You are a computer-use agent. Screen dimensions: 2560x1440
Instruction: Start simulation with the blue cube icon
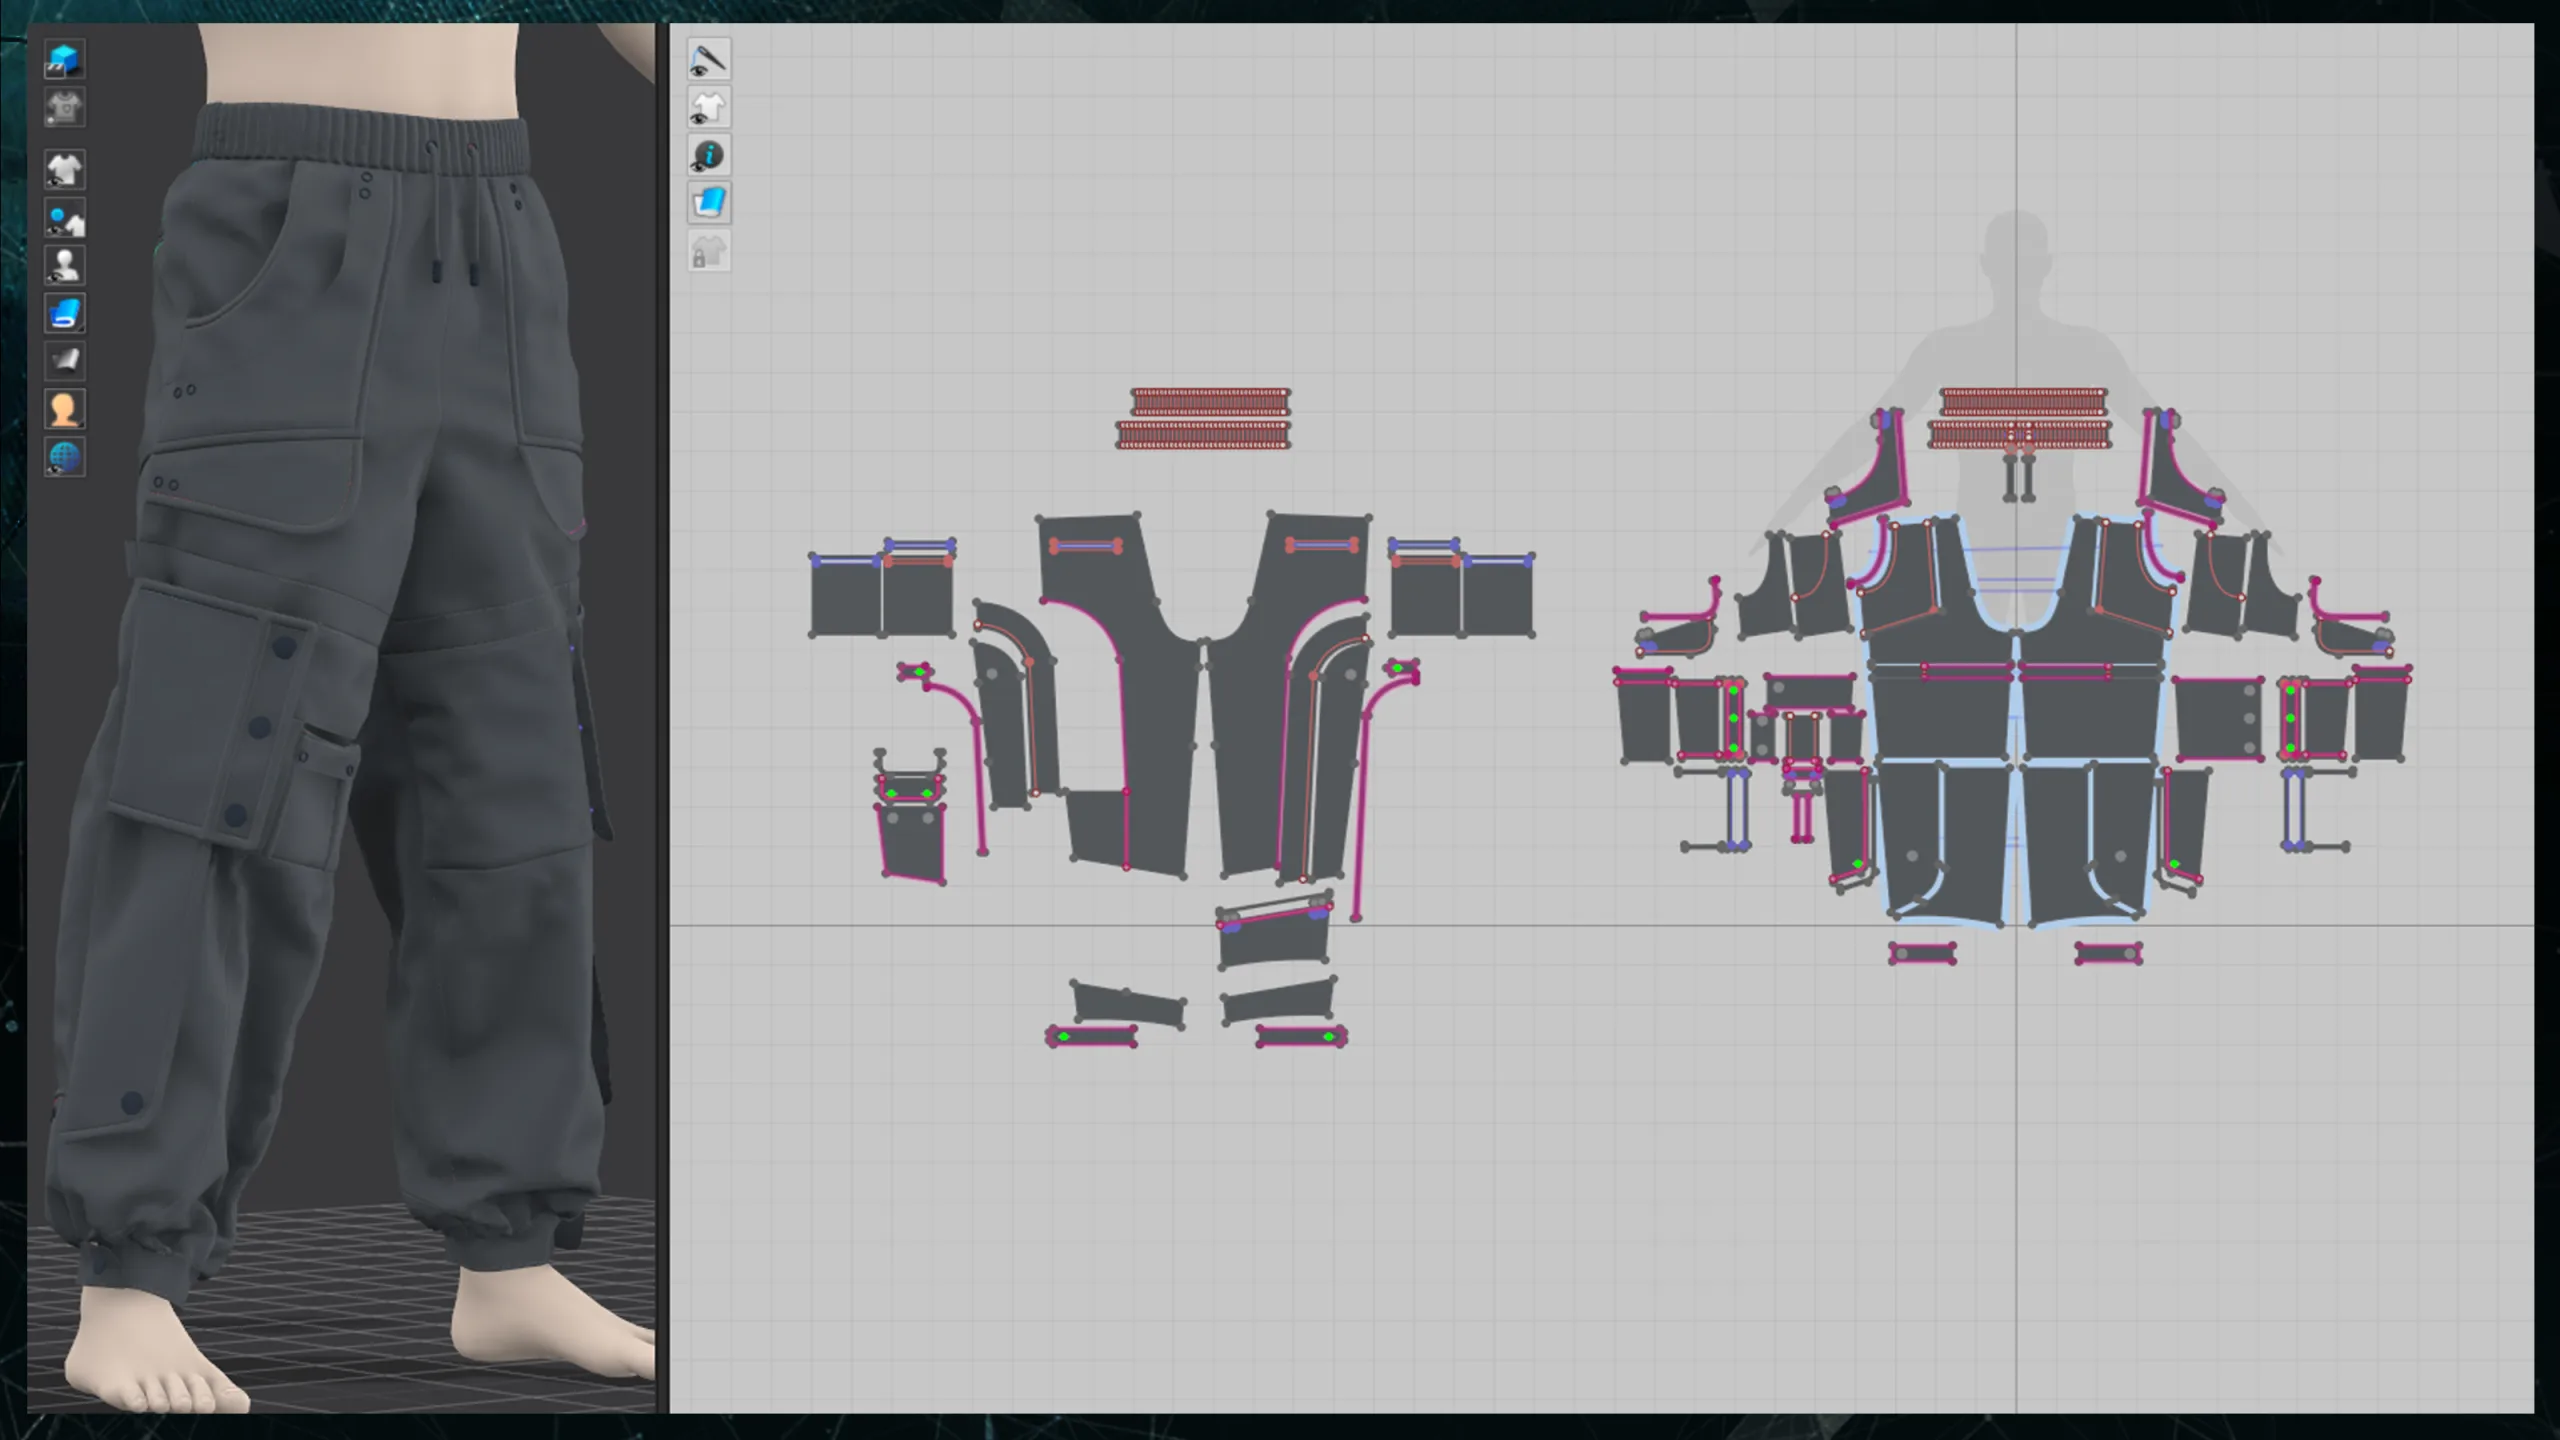click(x=65, y=60)
